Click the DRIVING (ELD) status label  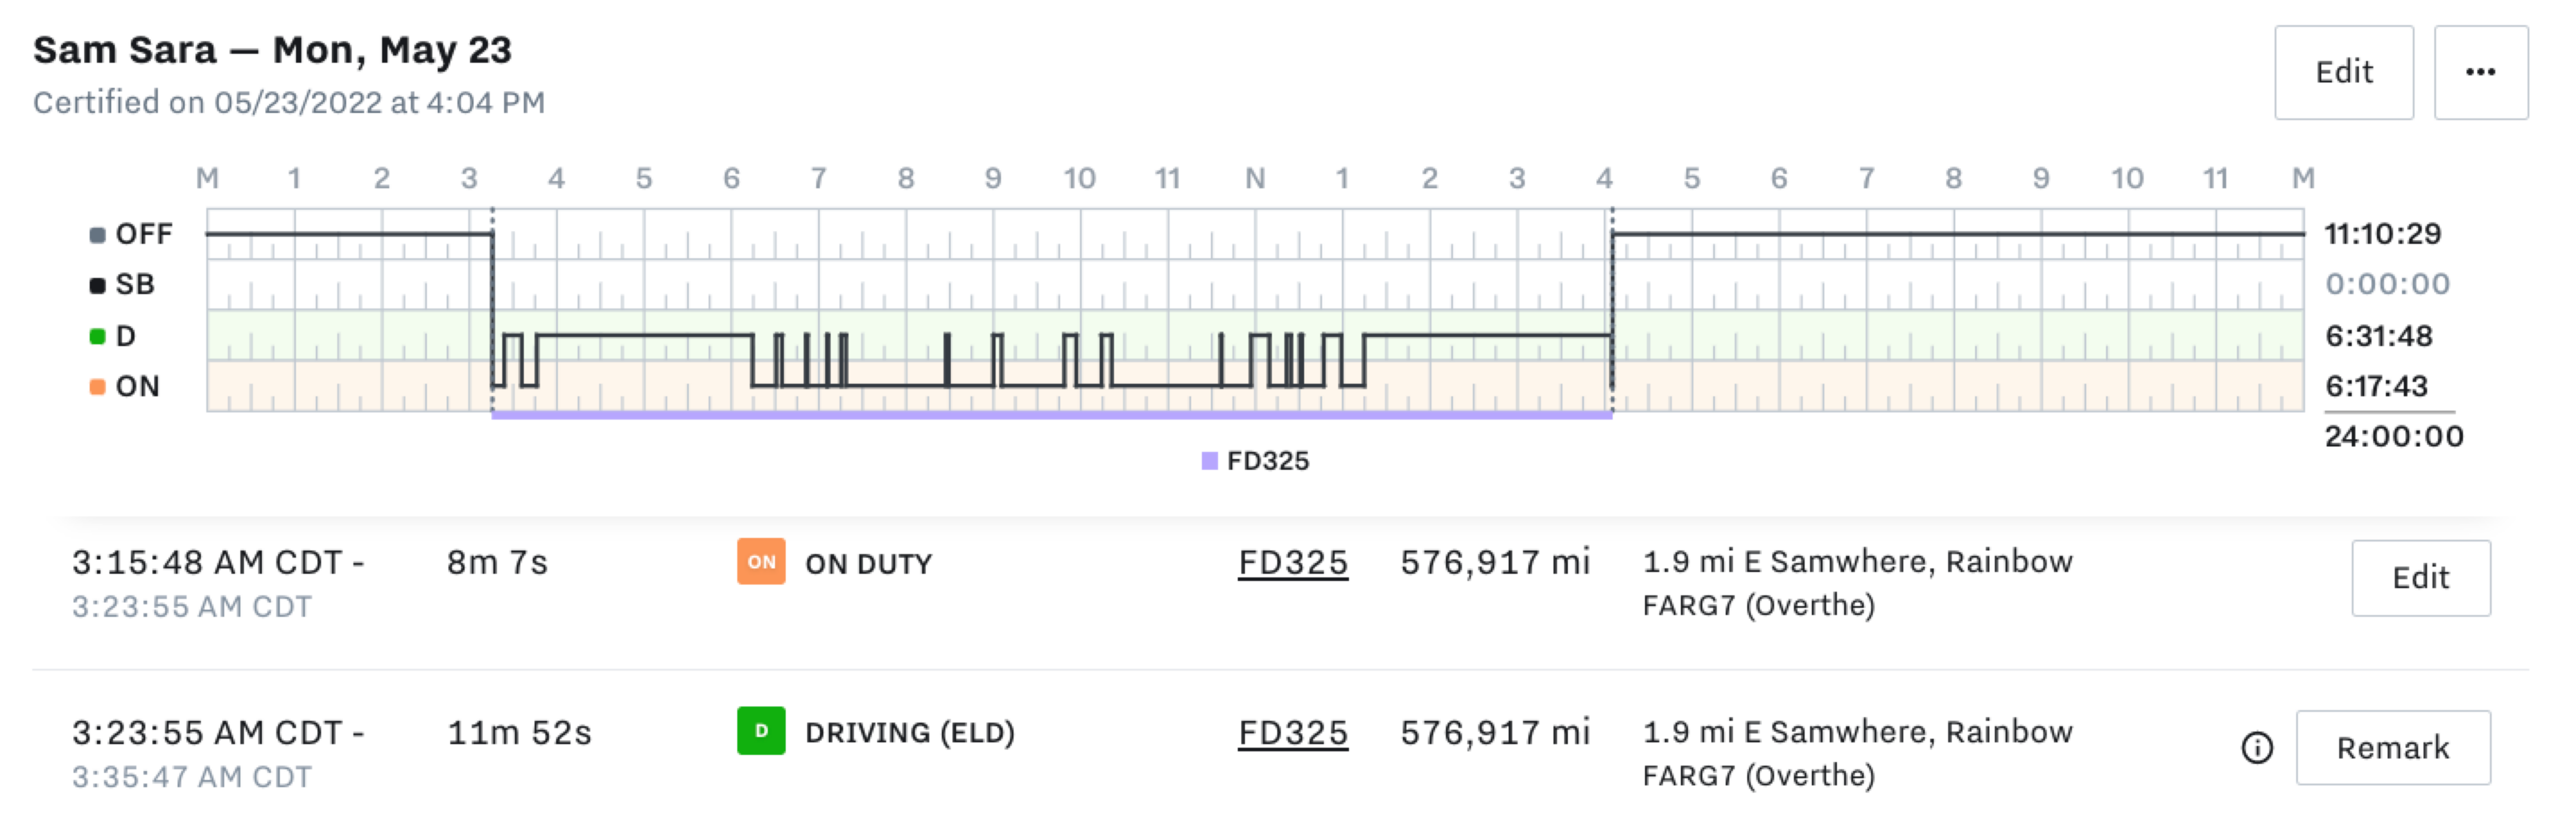tap(909, 732)
